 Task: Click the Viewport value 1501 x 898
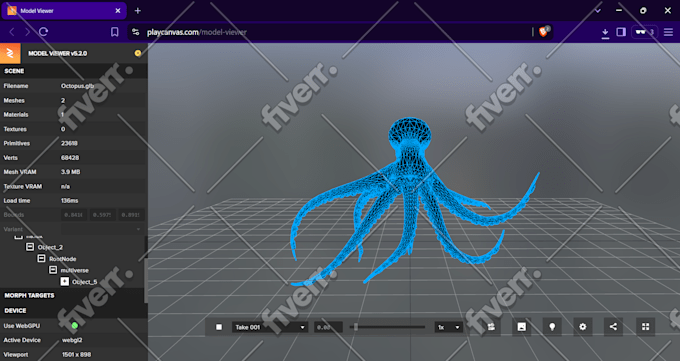[76, 354]
